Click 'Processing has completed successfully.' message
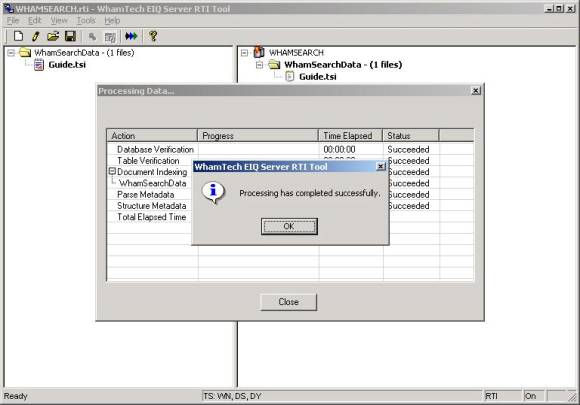The width and height of the screenshot is (580, 405). [x=310, y=193]
